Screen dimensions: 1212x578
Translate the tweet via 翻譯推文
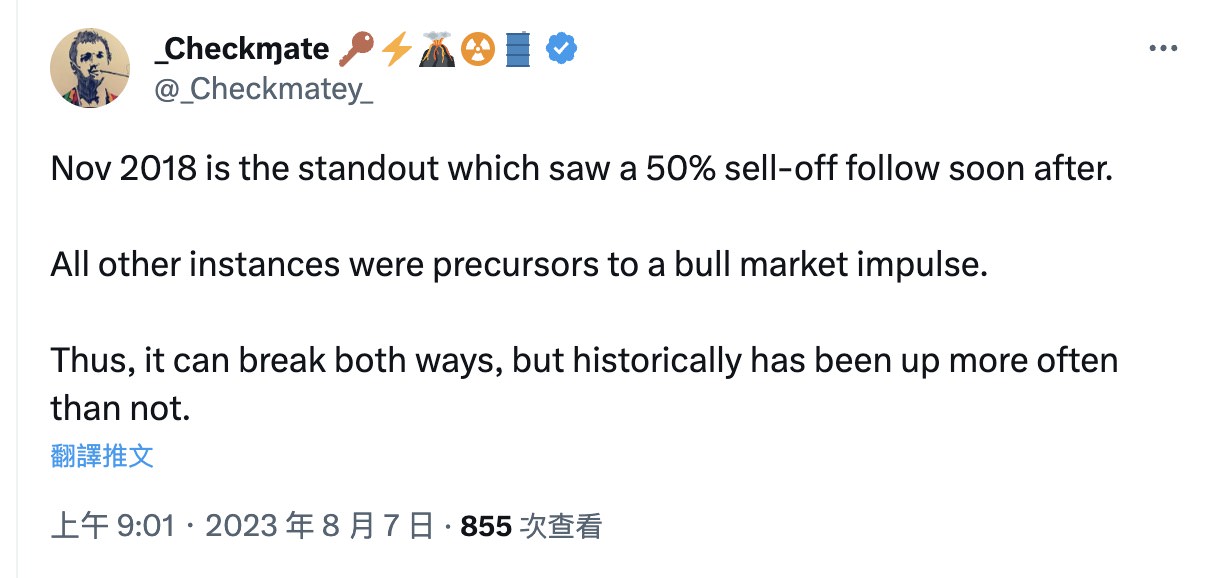coord(102,457)
